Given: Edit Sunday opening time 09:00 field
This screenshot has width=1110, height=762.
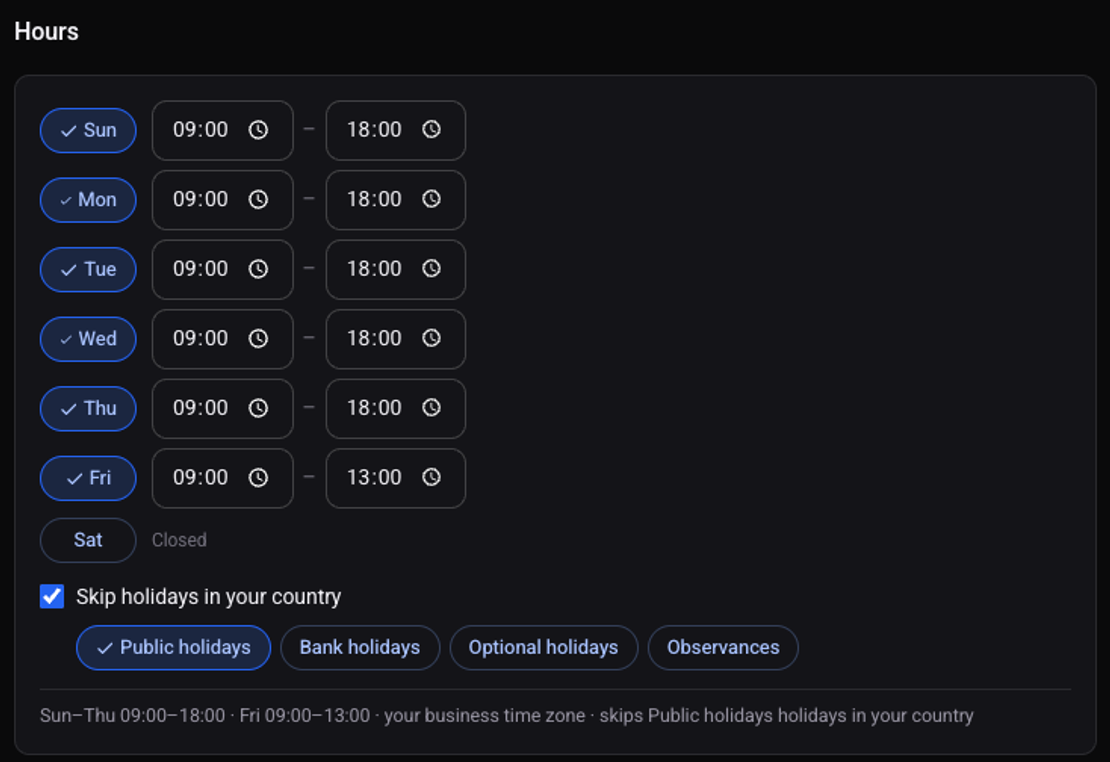Looking at the screenshot, I should tap(222, 130).
